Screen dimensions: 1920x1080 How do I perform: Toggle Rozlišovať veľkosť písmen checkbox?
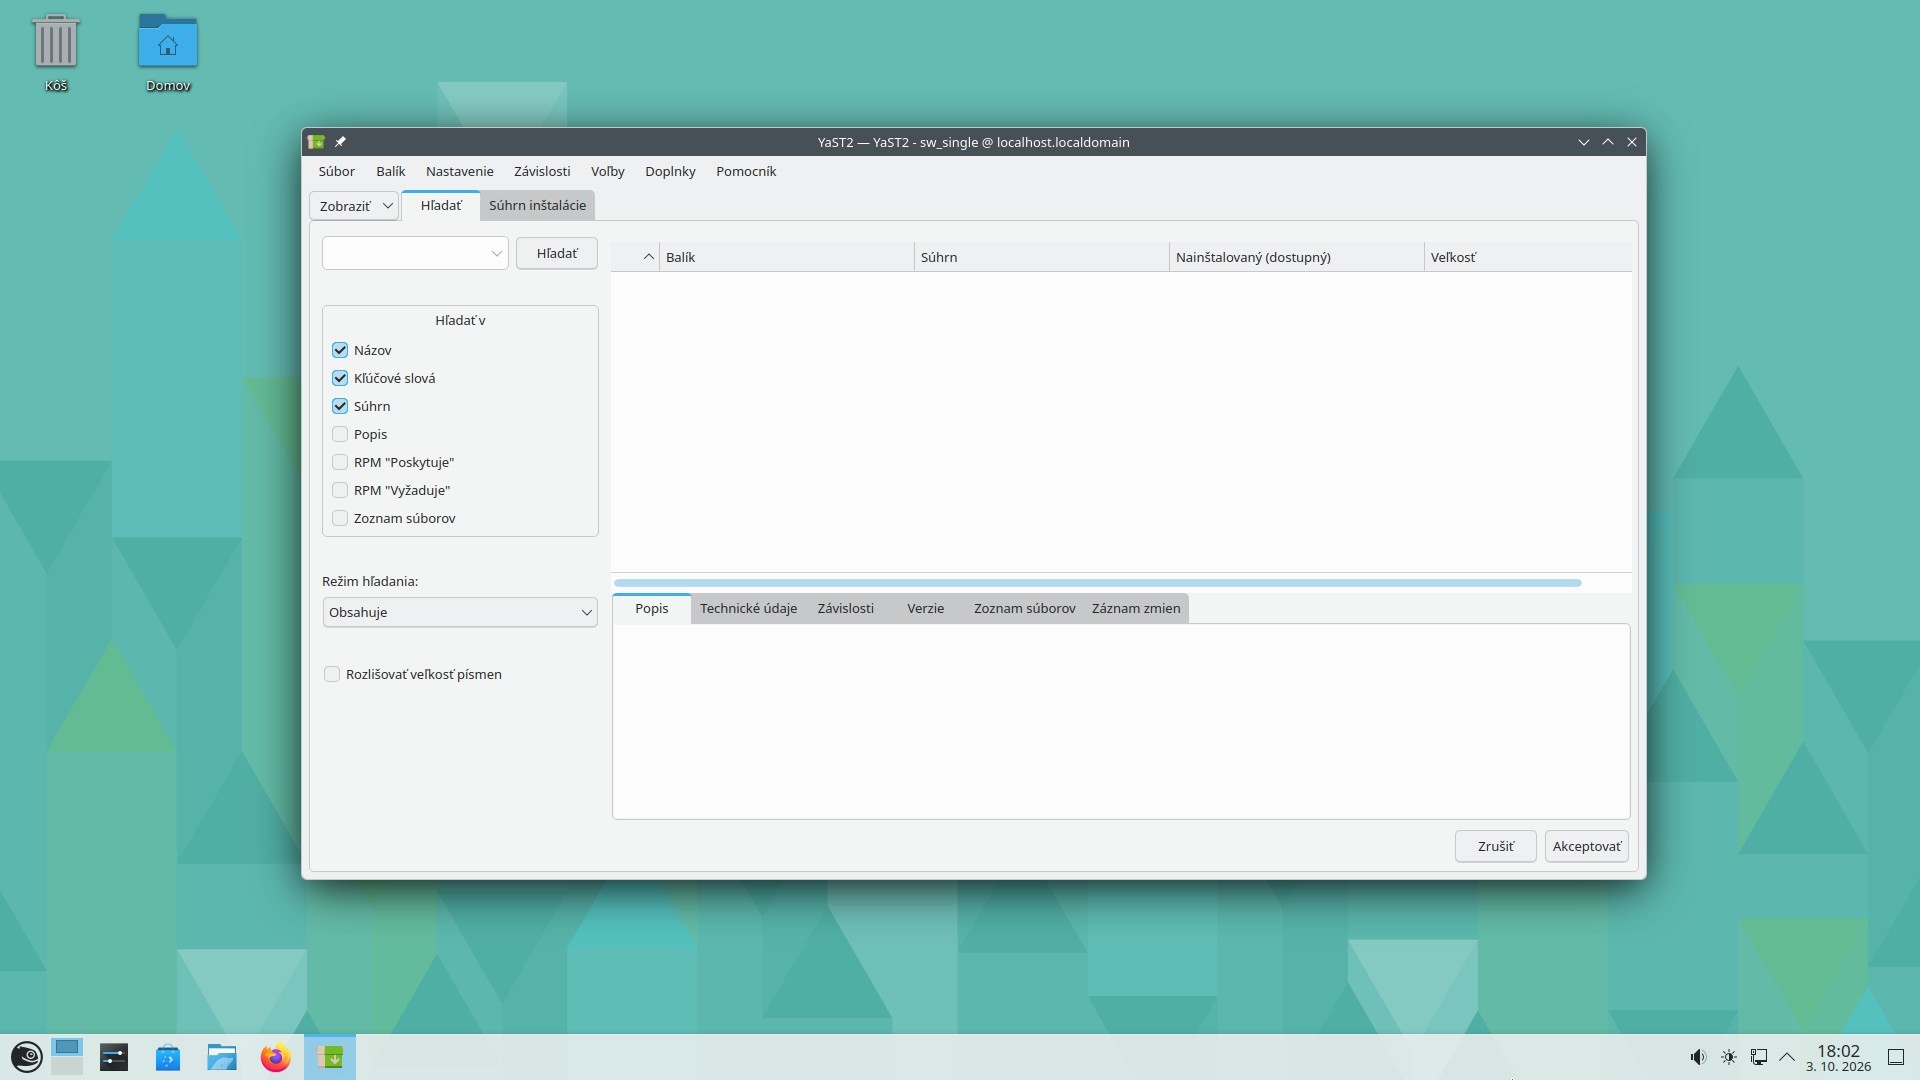tap(332, 674)
